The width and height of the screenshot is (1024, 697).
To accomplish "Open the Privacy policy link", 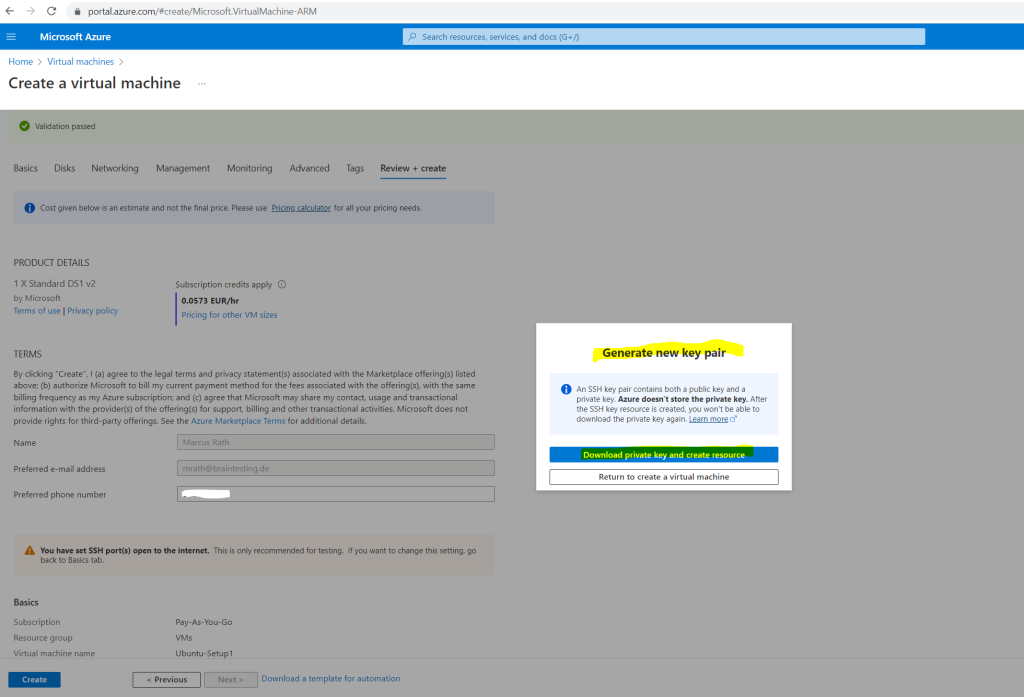I will [x=93, y=311].
